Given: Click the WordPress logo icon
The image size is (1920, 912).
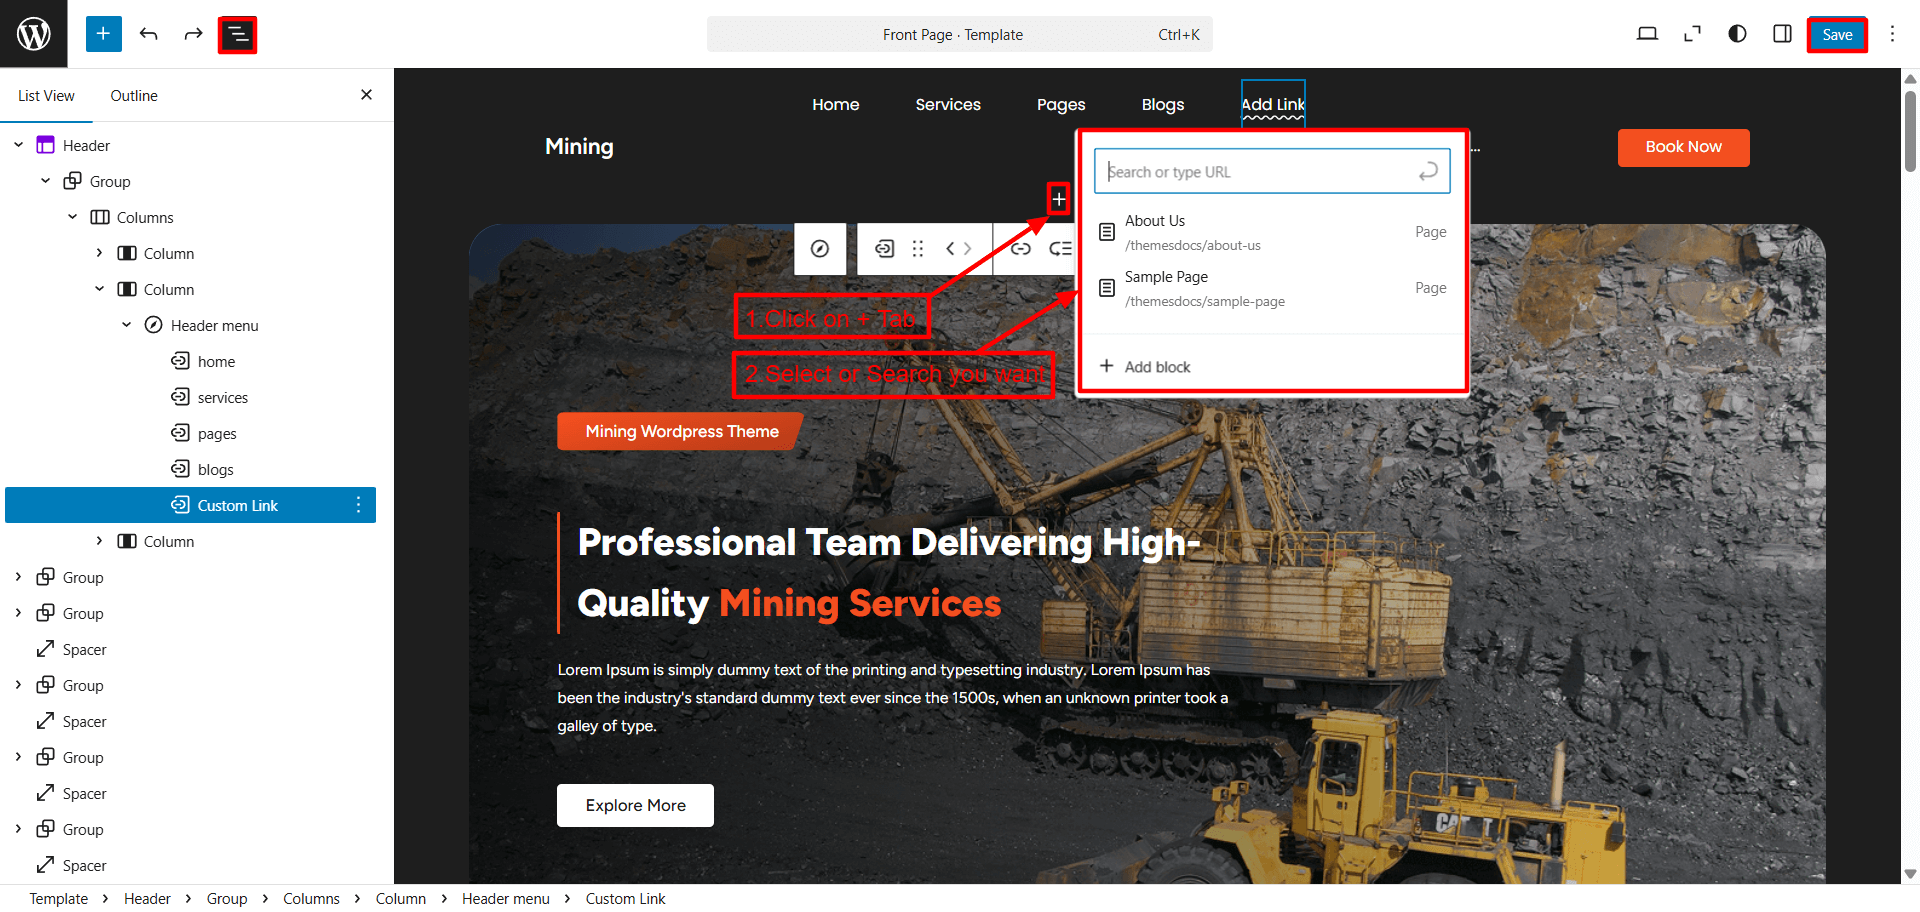Looking at the screenshot, I should click(x=33, y=34).
